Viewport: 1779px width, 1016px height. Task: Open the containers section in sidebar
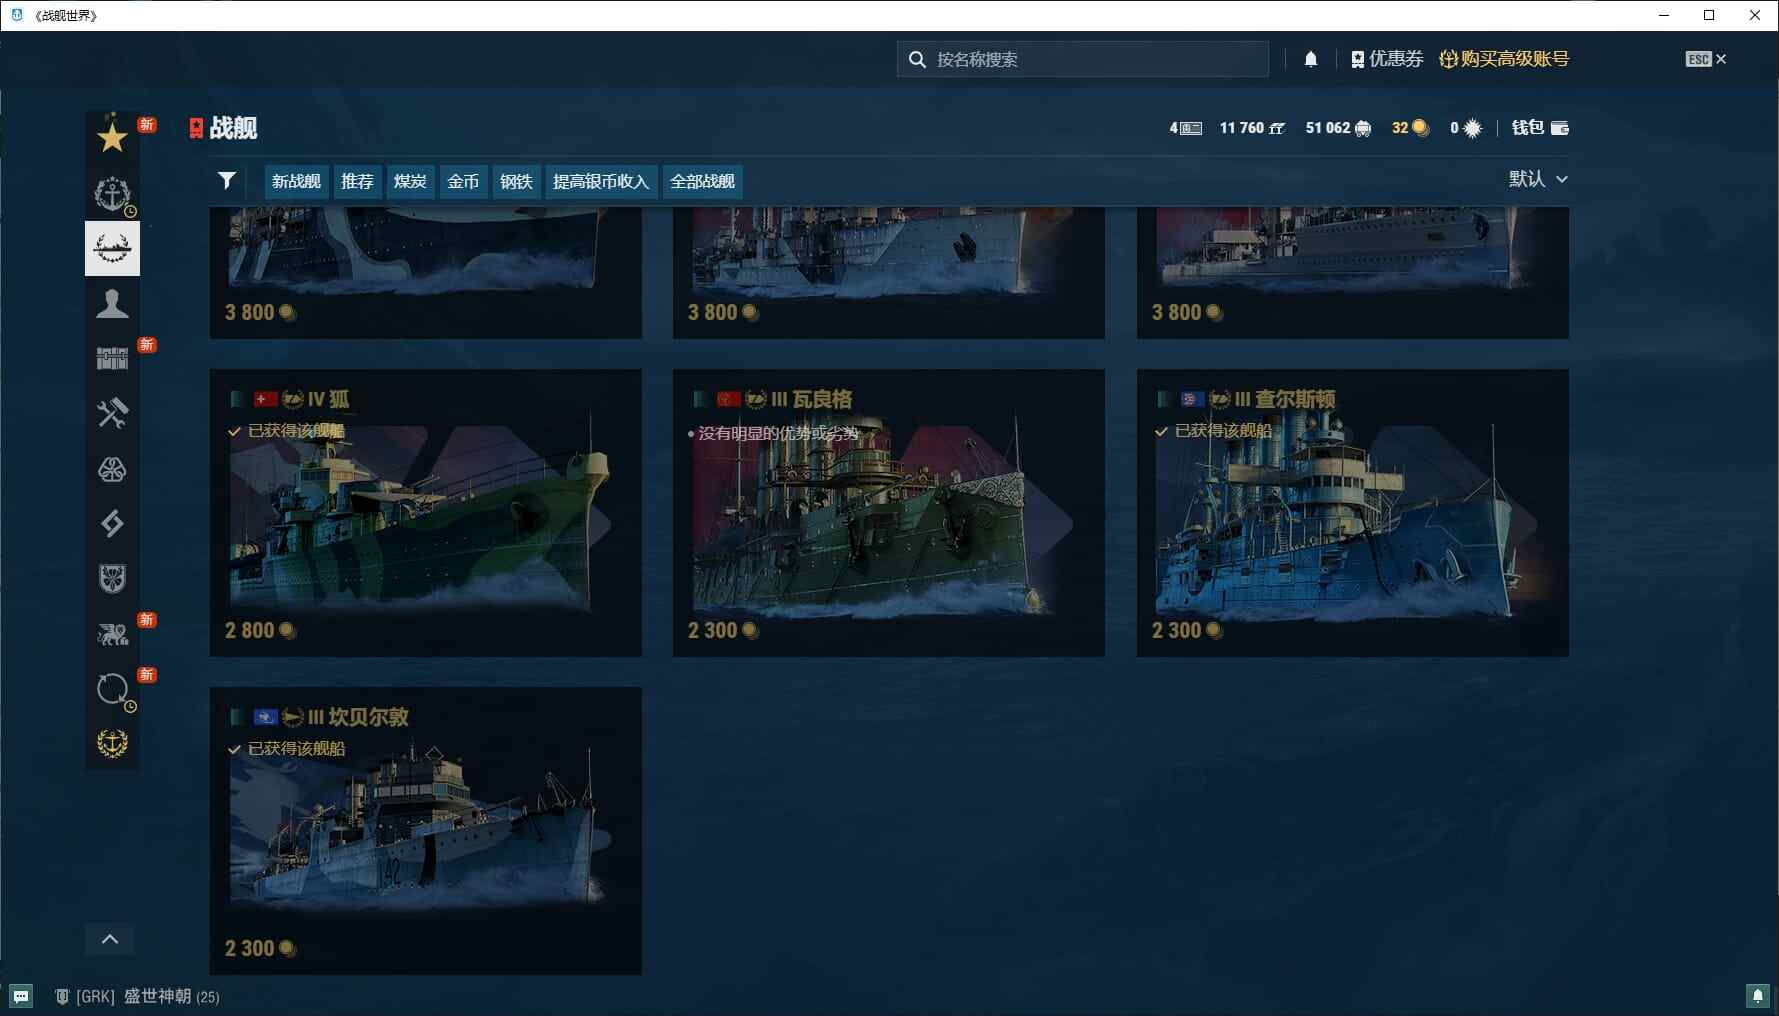(112, 358)
